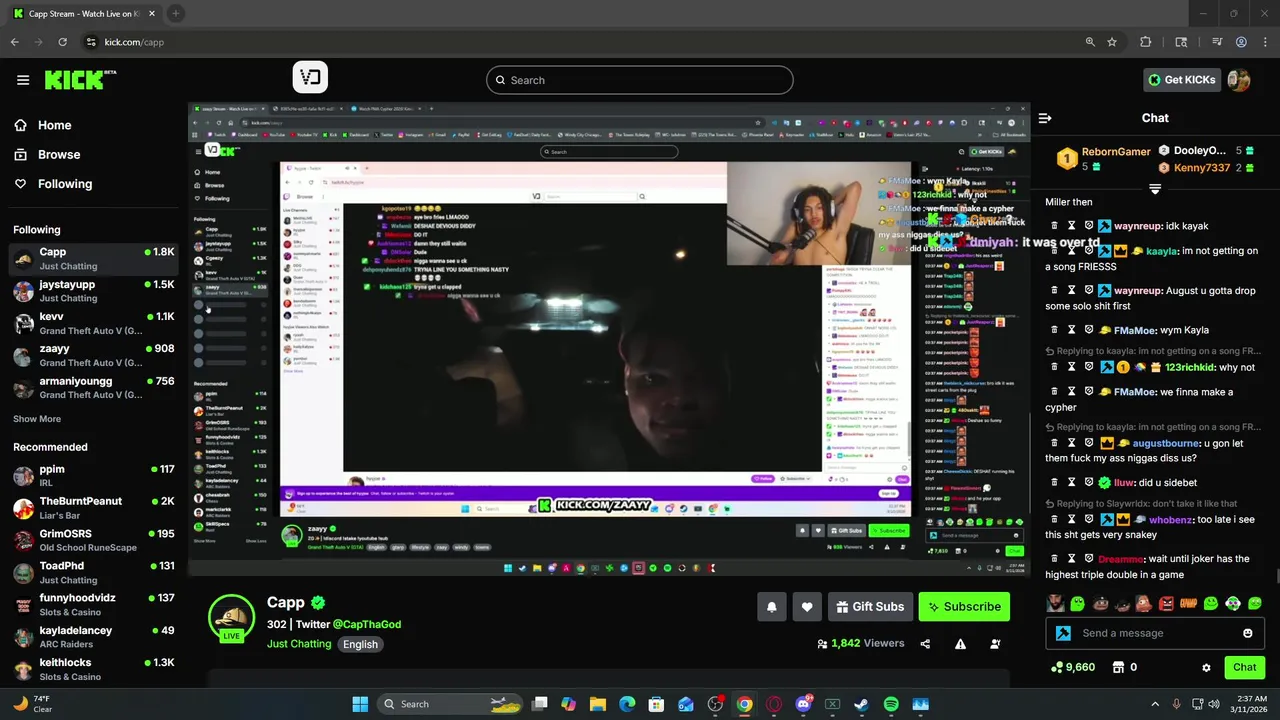
Task: Click the Kick search field
Action: [x=640, y=80]
